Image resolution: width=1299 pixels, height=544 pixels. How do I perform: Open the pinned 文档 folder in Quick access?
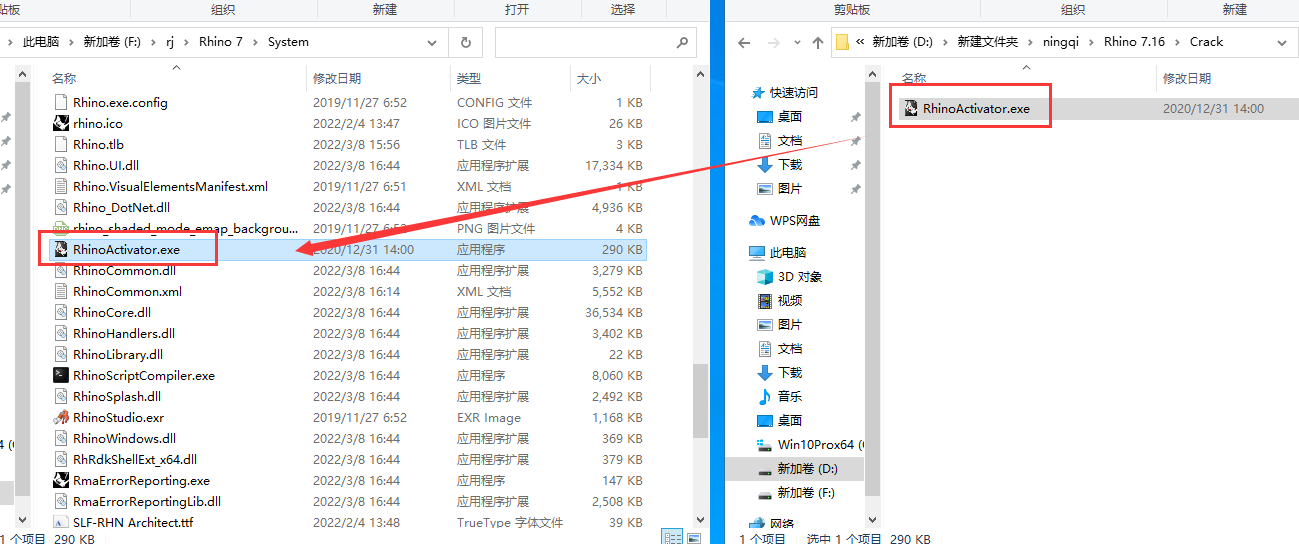[779, 140]
